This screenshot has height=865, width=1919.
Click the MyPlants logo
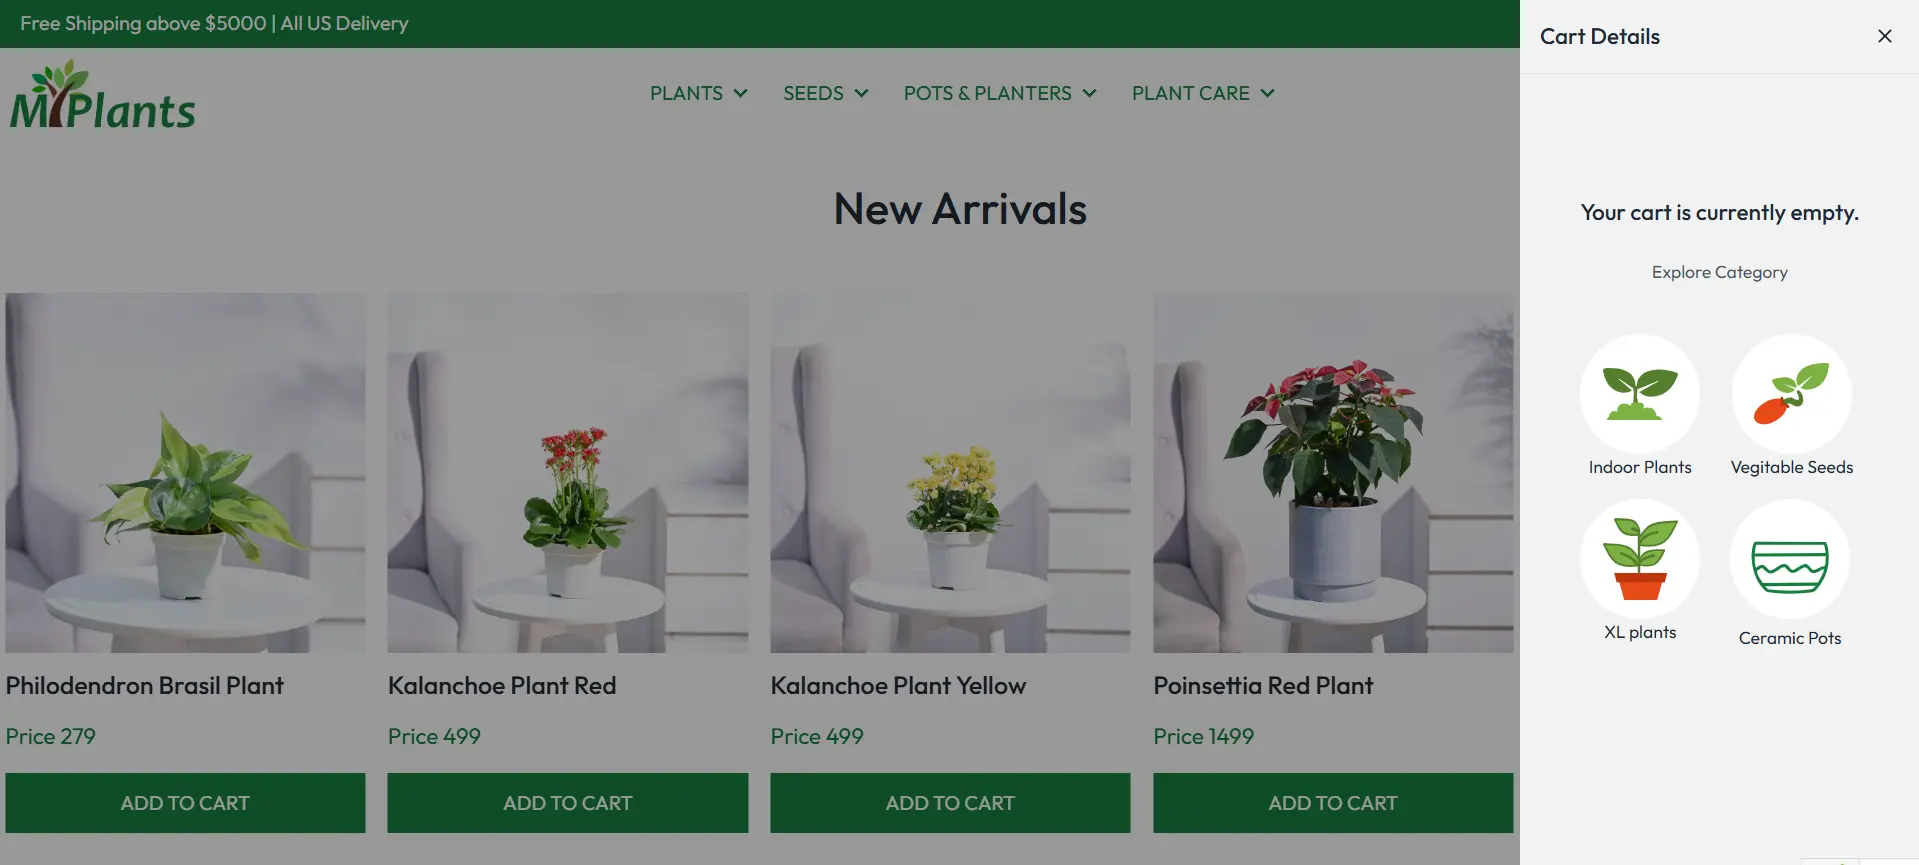tap(103, 95)
